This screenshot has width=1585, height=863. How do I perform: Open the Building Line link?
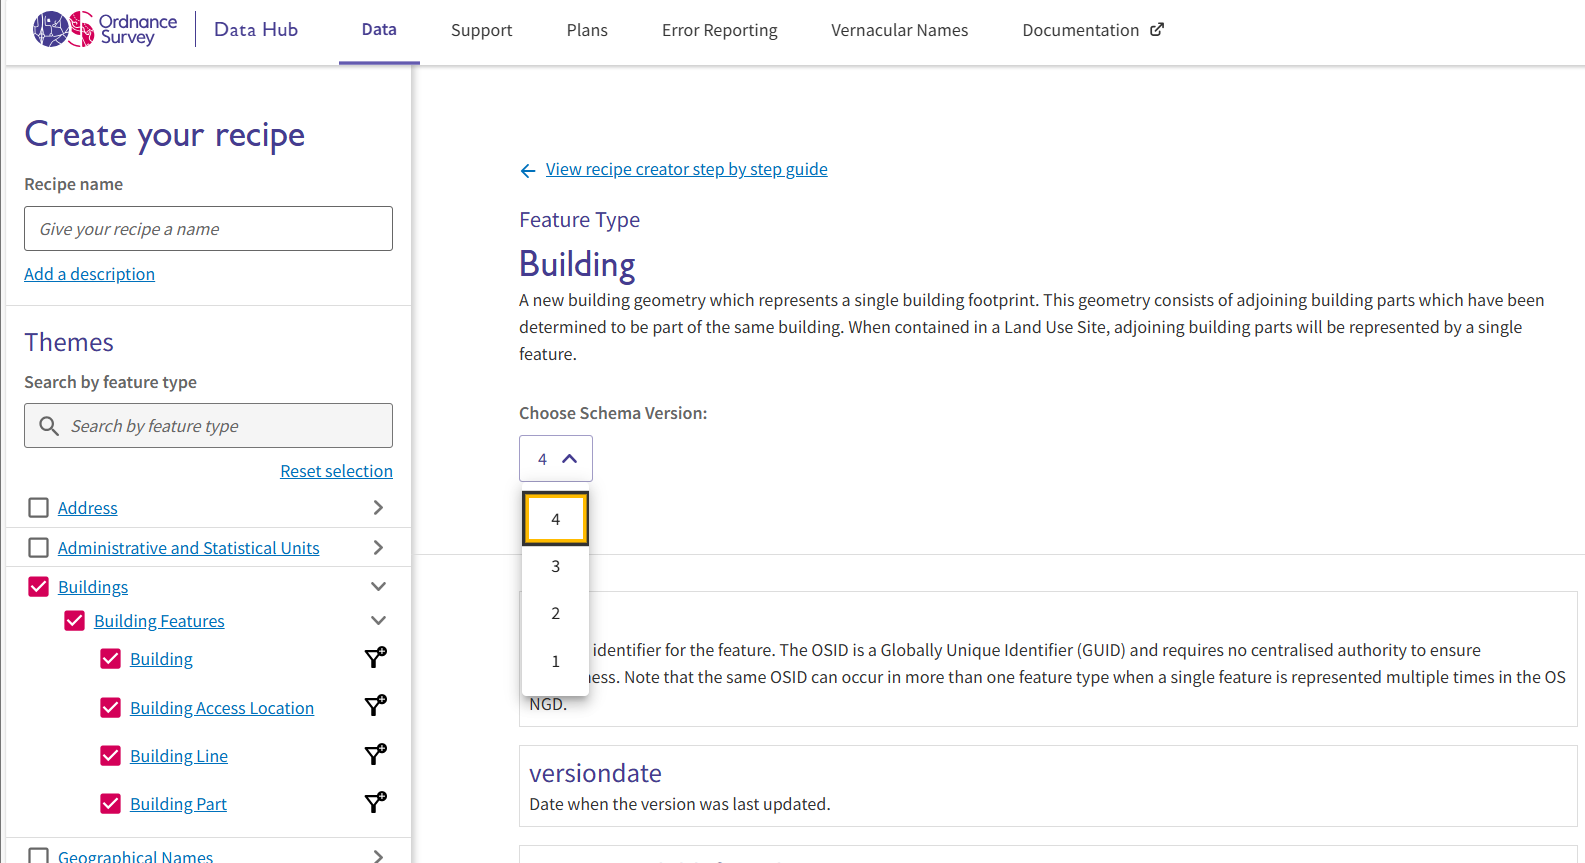coord(179,756)
